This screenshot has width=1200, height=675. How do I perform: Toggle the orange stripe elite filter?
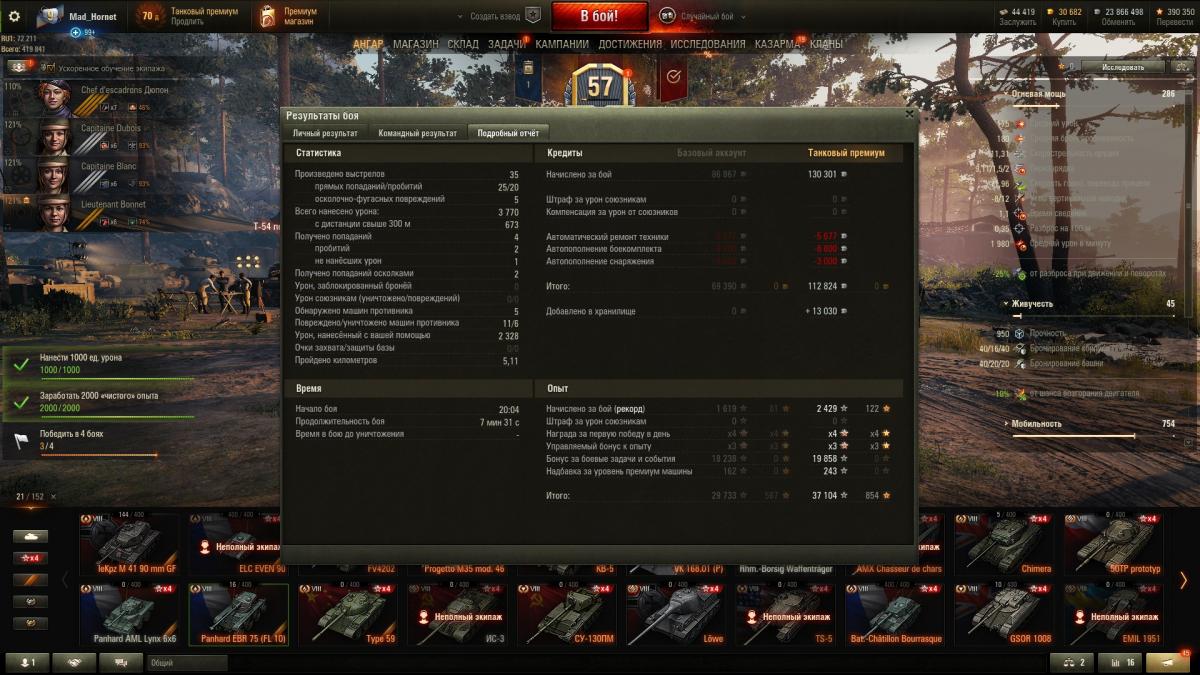click(x=30, y=580)
